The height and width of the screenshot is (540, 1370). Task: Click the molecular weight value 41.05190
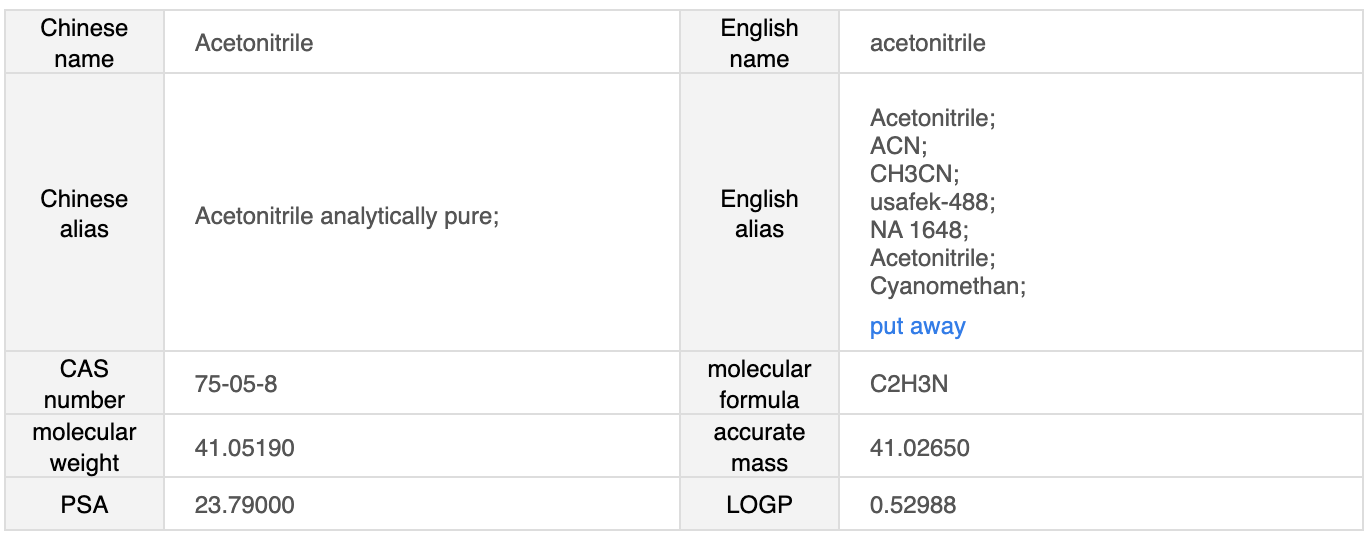[x=245, y=448]
